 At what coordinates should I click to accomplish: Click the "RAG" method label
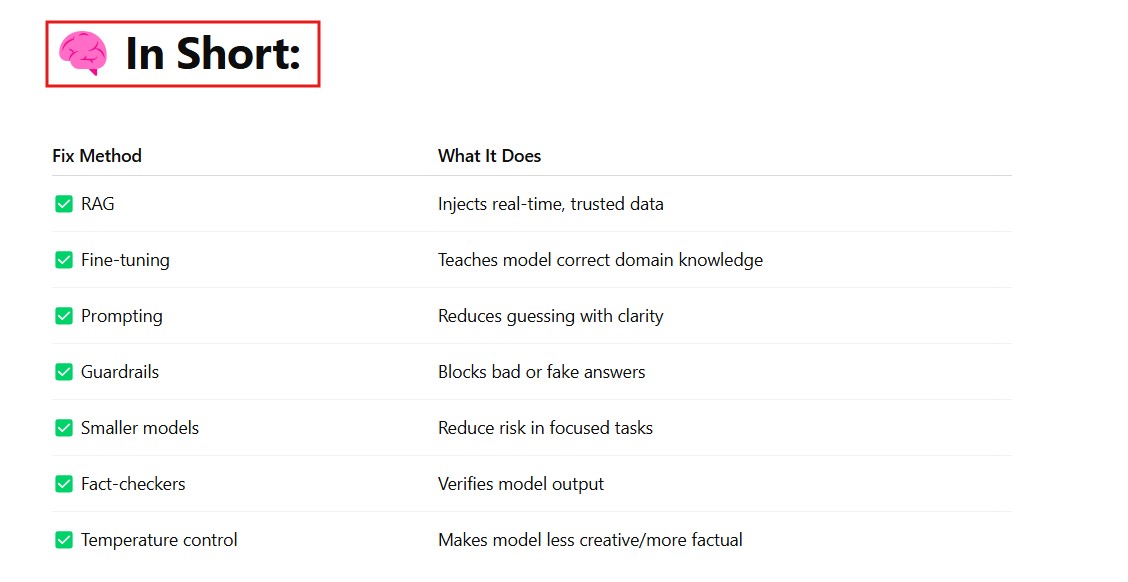(x=98, y=204)
